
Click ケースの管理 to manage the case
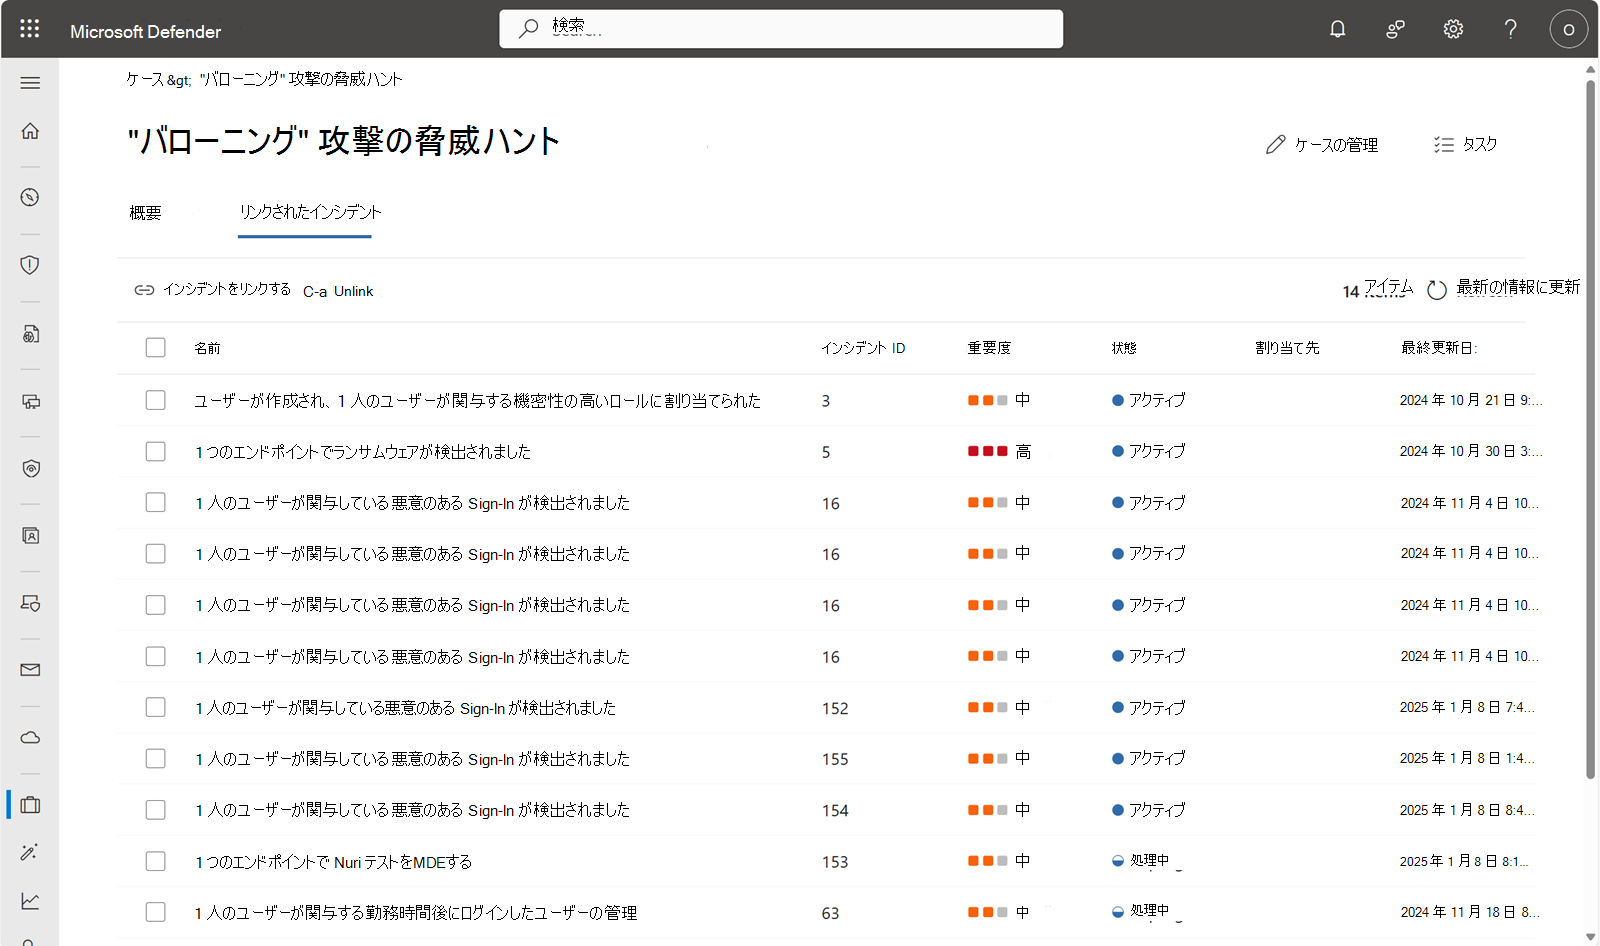[x=1321, y=144]
